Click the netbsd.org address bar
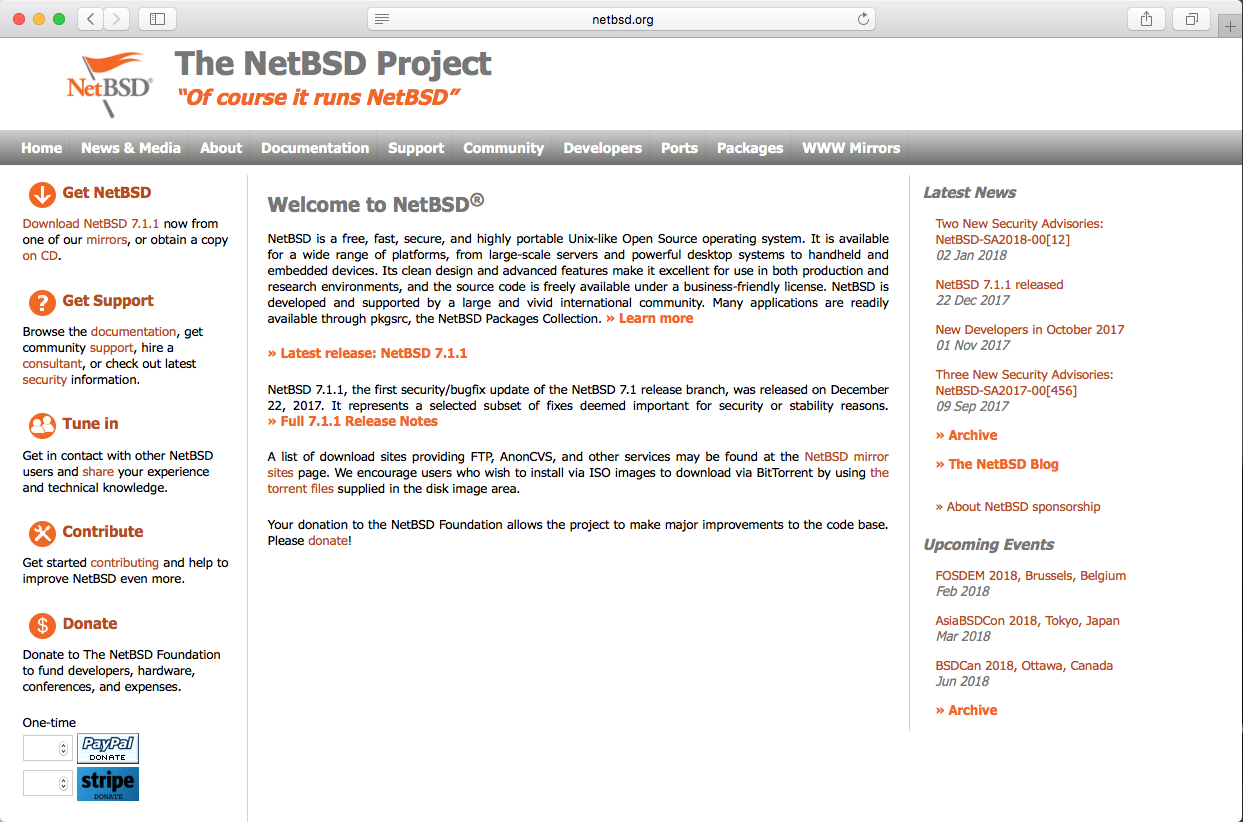 pyautogui.click(x=622, y=19)
